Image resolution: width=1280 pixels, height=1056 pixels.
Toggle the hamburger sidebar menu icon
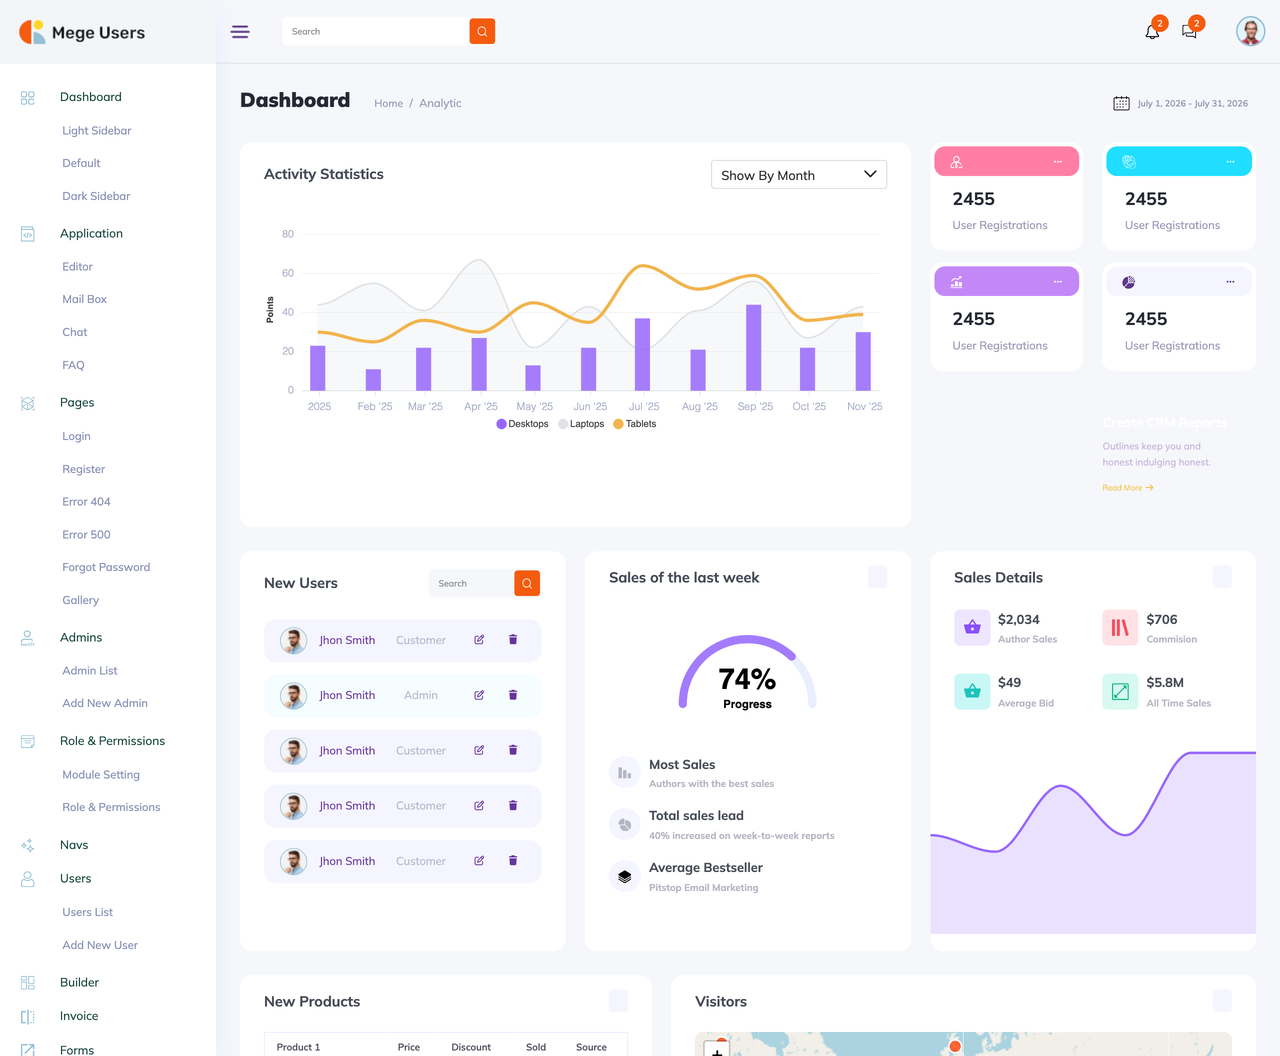tap(240, 32)
